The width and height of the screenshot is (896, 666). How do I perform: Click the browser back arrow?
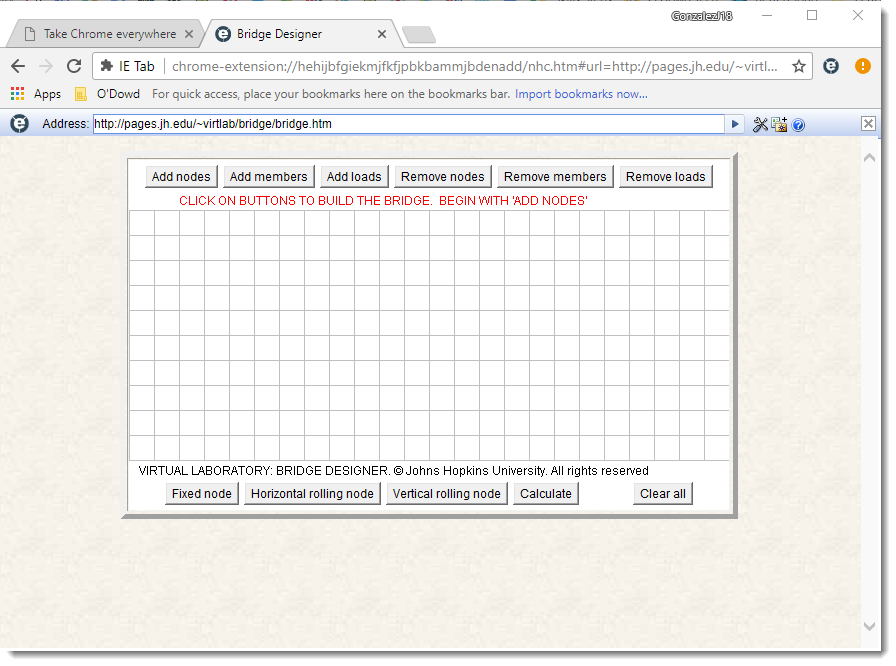pyautogui.click(x=18, y=66)
